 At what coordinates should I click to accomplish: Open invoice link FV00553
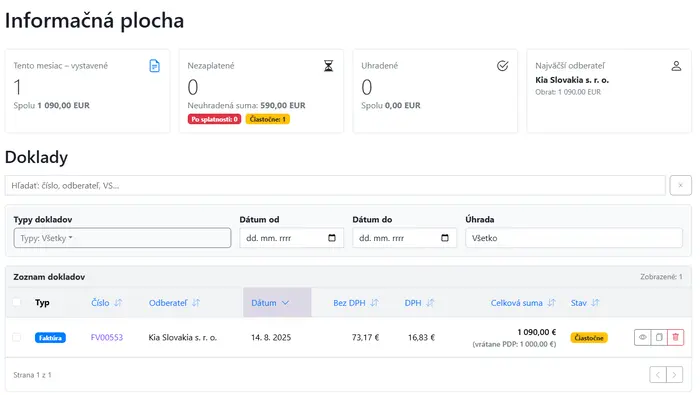(x=107, y=337)
